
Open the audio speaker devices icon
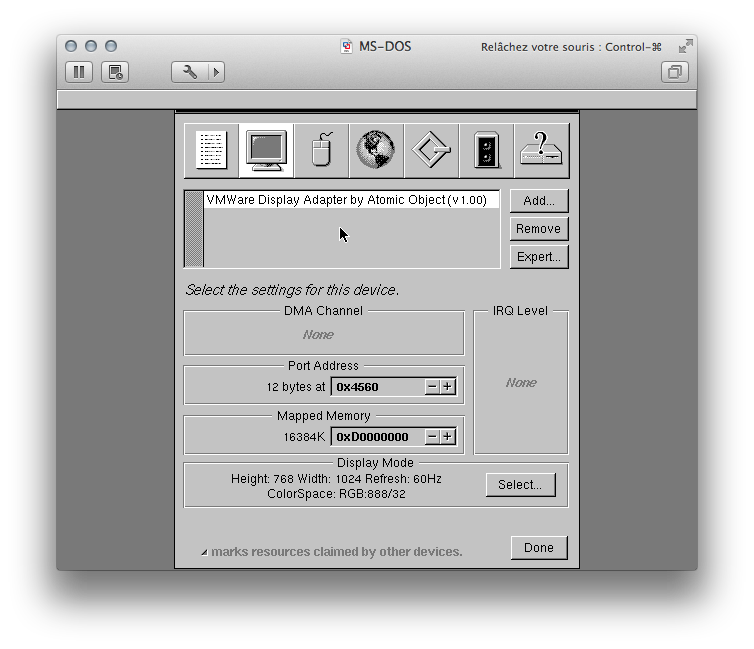(x=487, y=150)
